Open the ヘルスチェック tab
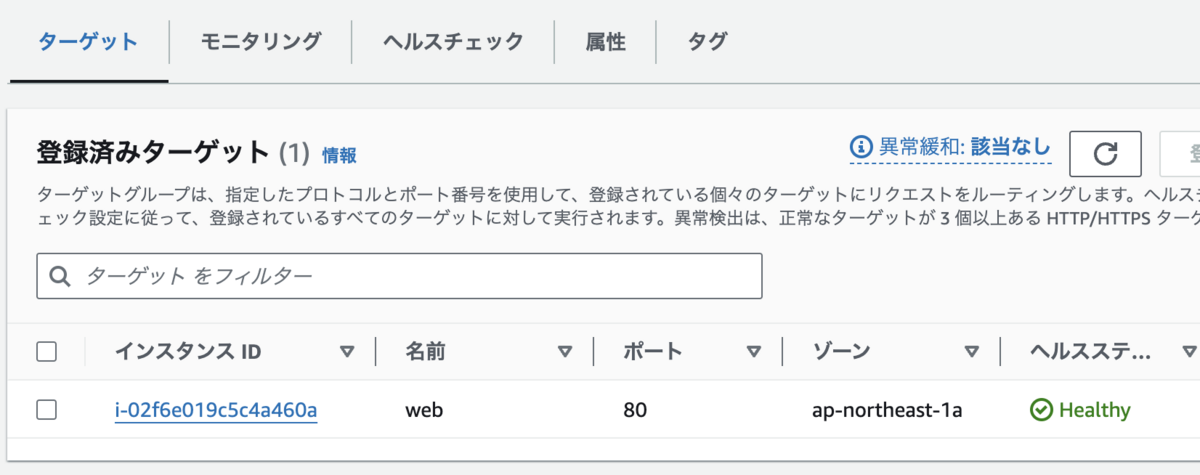Image resolution: width=1200 pixels, height=475 pixels. [x=453, y=41]
